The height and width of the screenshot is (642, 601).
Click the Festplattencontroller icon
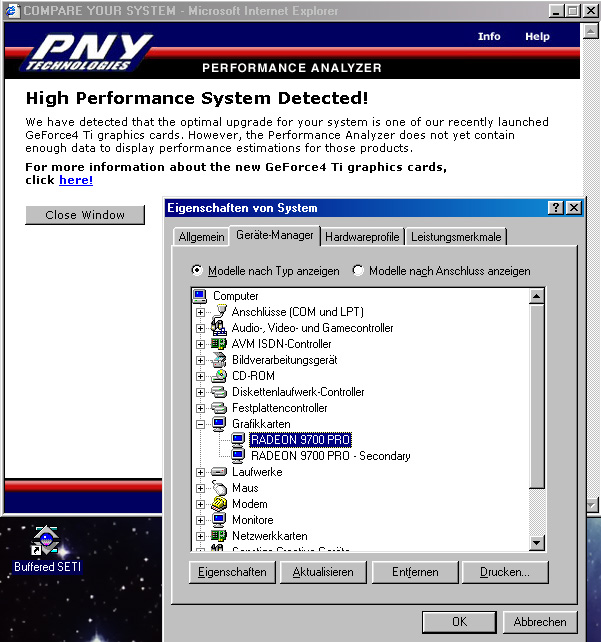point(219,408)
